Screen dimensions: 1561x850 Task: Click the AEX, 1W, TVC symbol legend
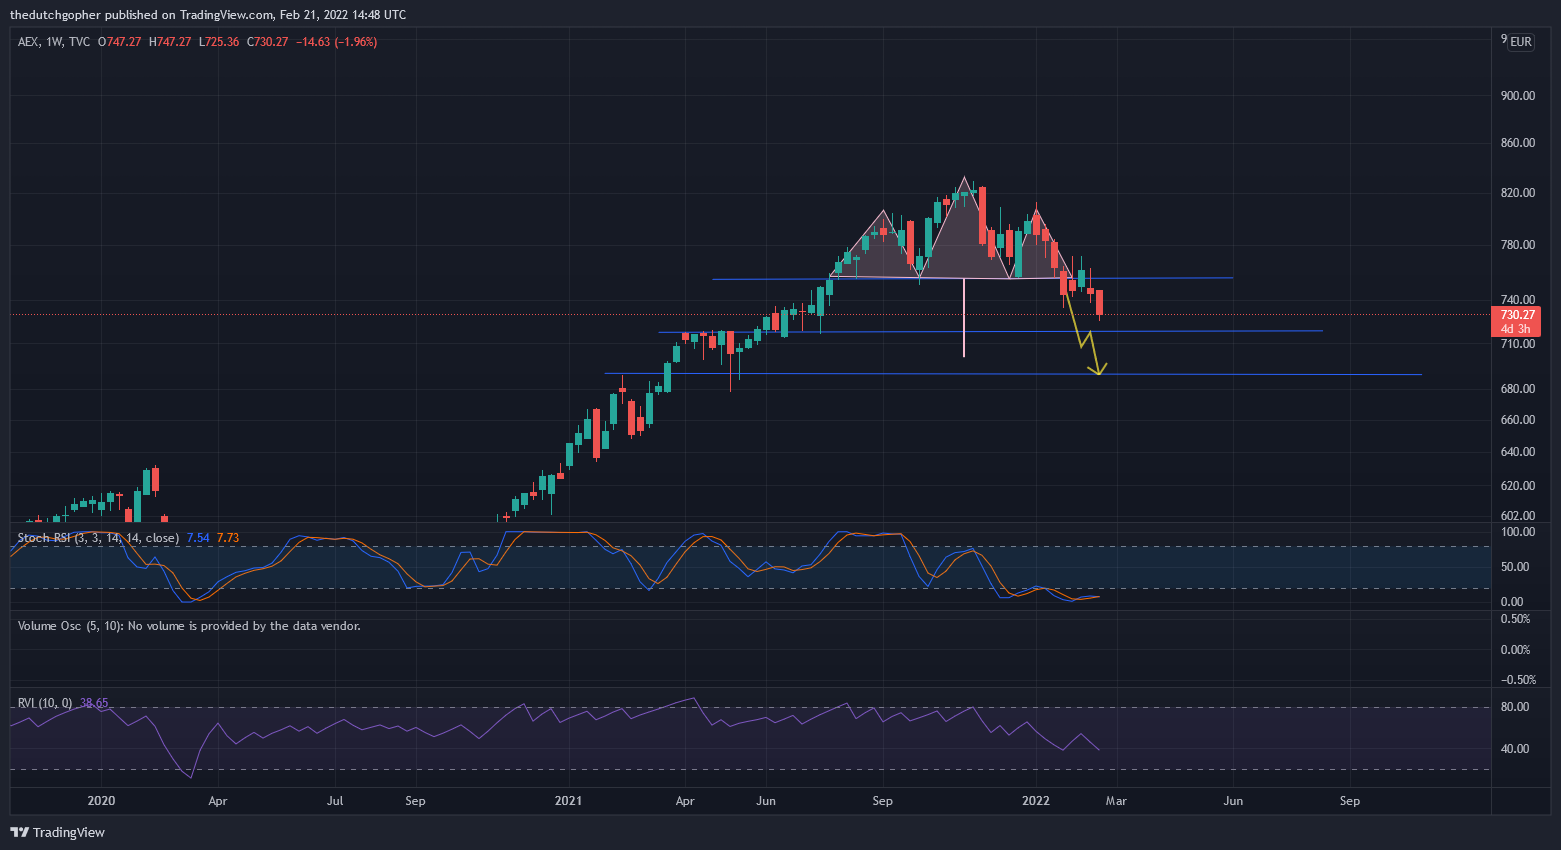54,42
